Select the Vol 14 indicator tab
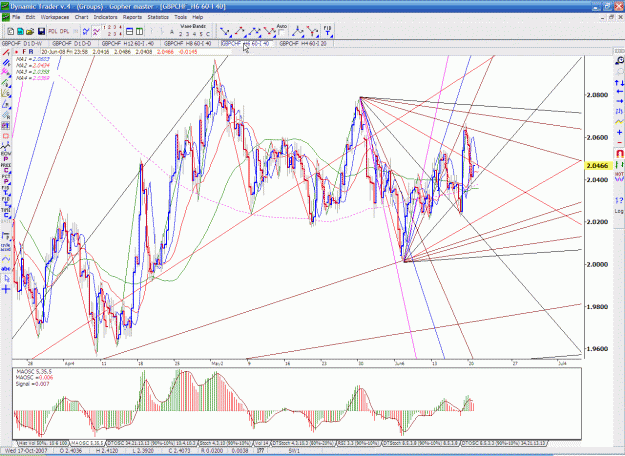The height and width of the screenshot is (456, 625). tap(261, 443)
